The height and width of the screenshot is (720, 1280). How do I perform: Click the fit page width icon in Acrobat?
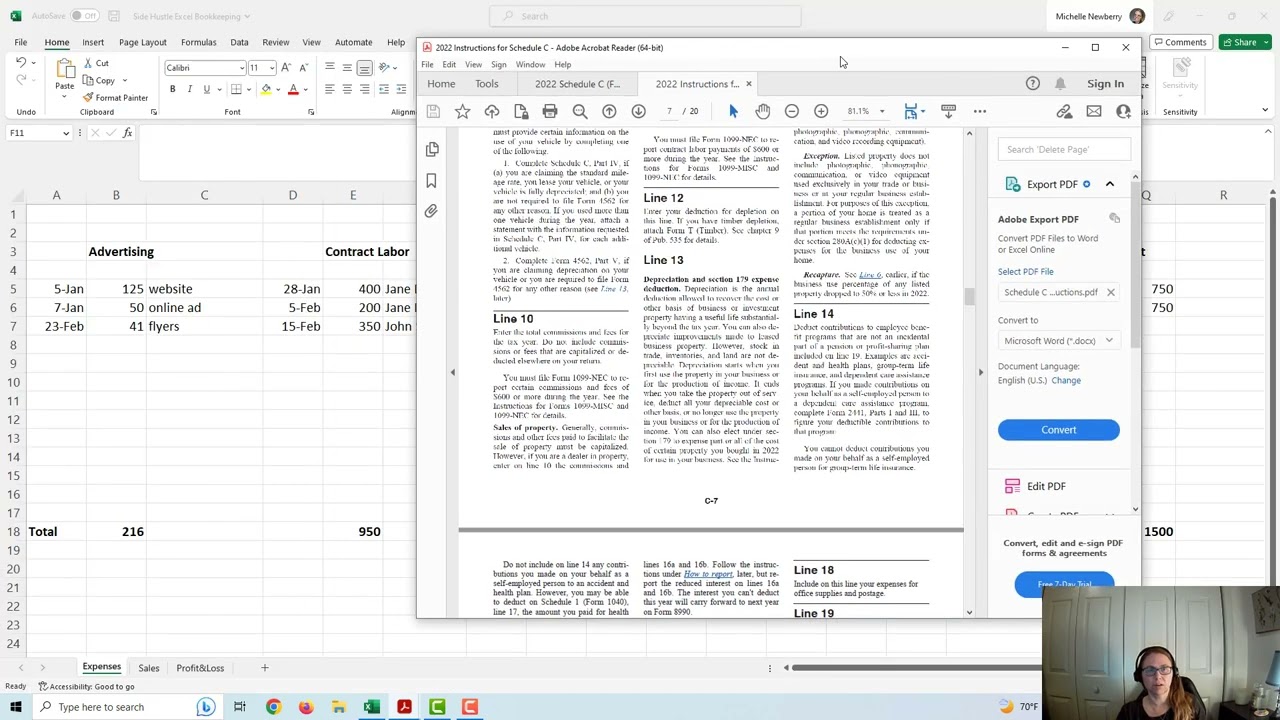coord(910,111)
